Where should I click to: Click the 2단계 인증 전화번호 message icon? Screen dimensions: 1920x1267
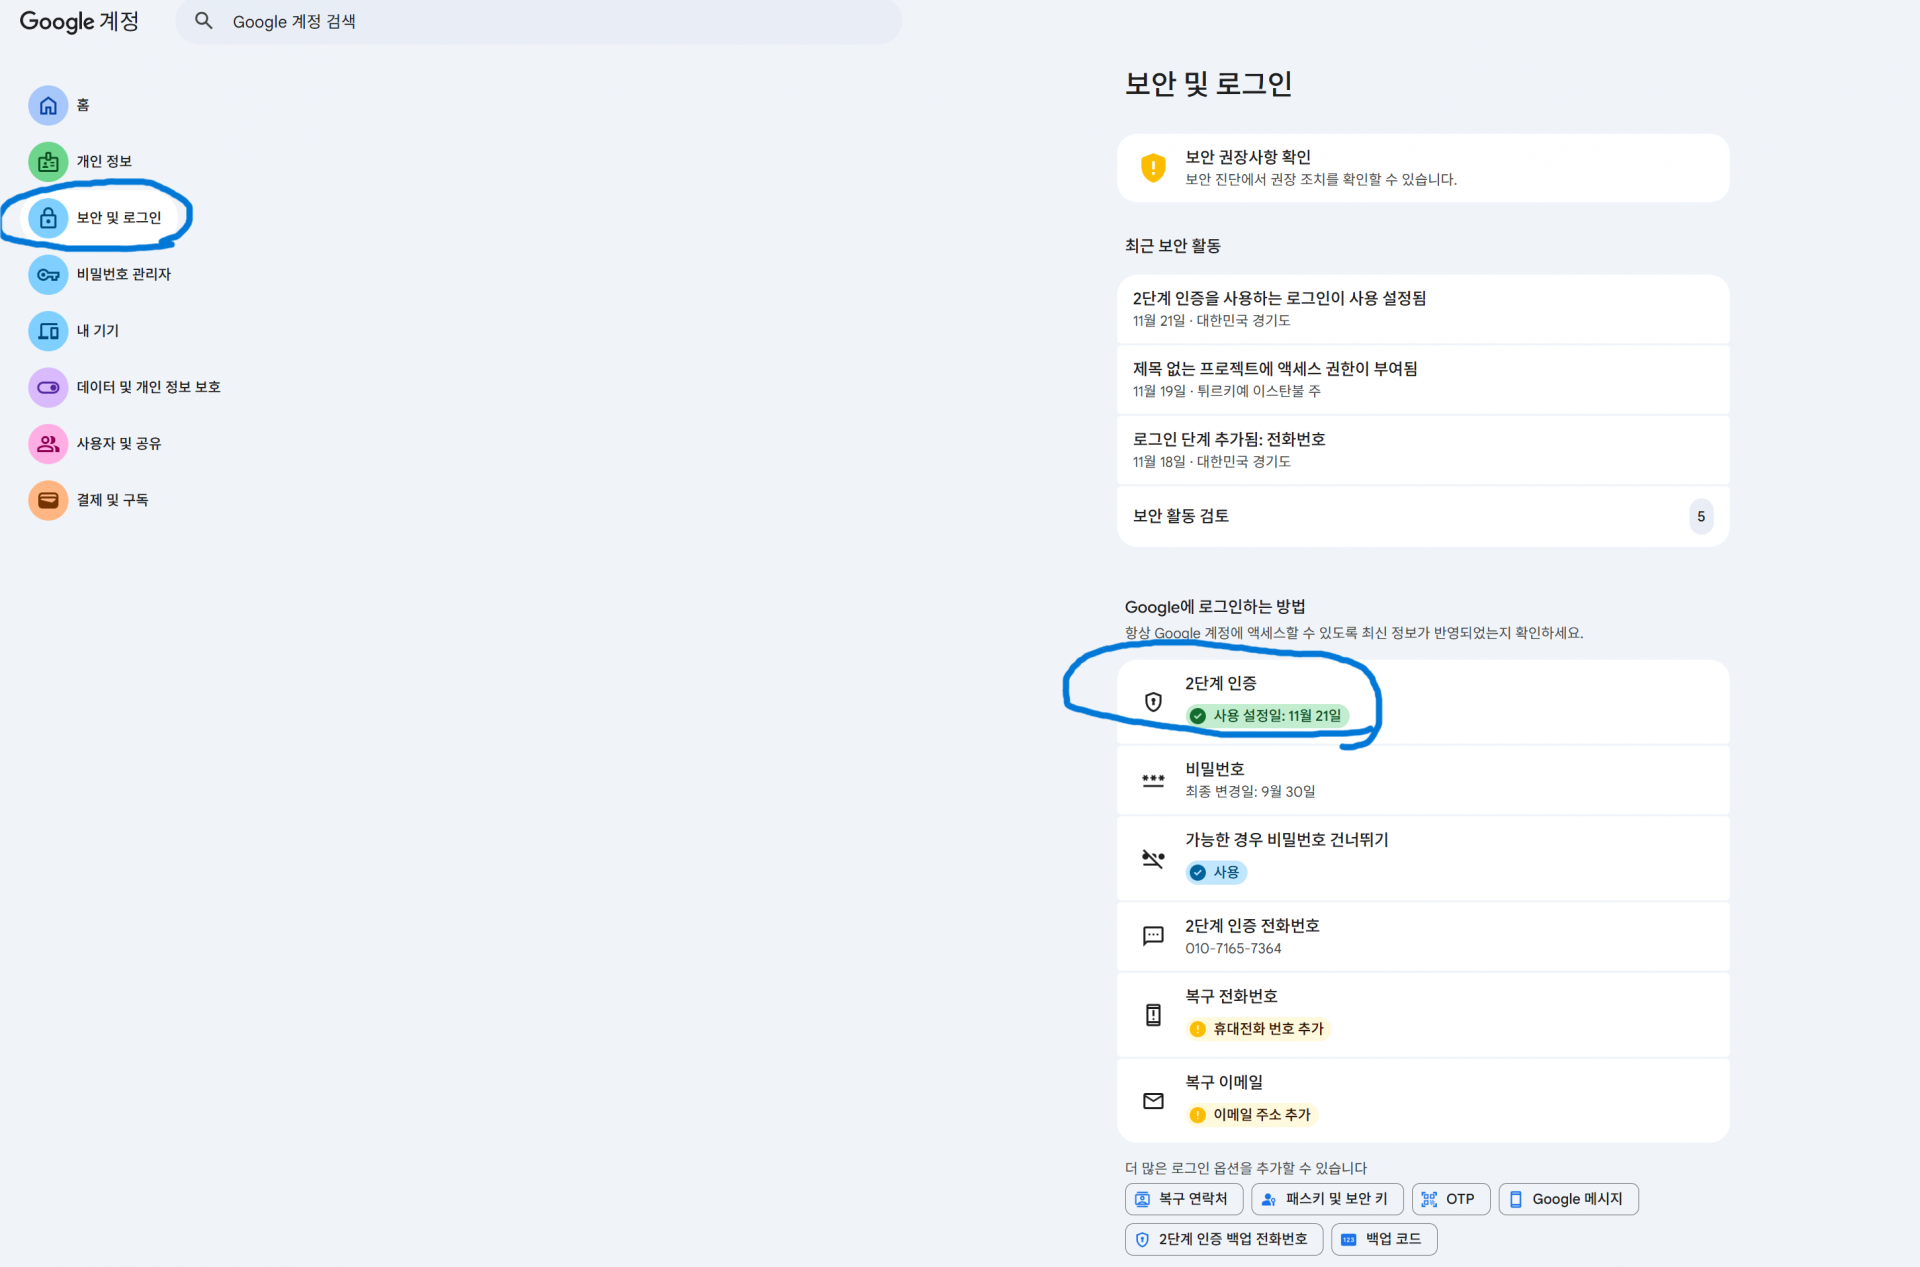pyautogui.click(x=1153, y=936)
